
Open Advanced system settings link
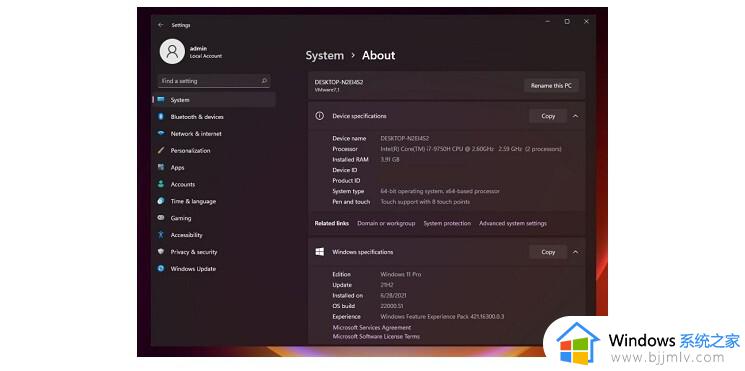tap(513, 223)
